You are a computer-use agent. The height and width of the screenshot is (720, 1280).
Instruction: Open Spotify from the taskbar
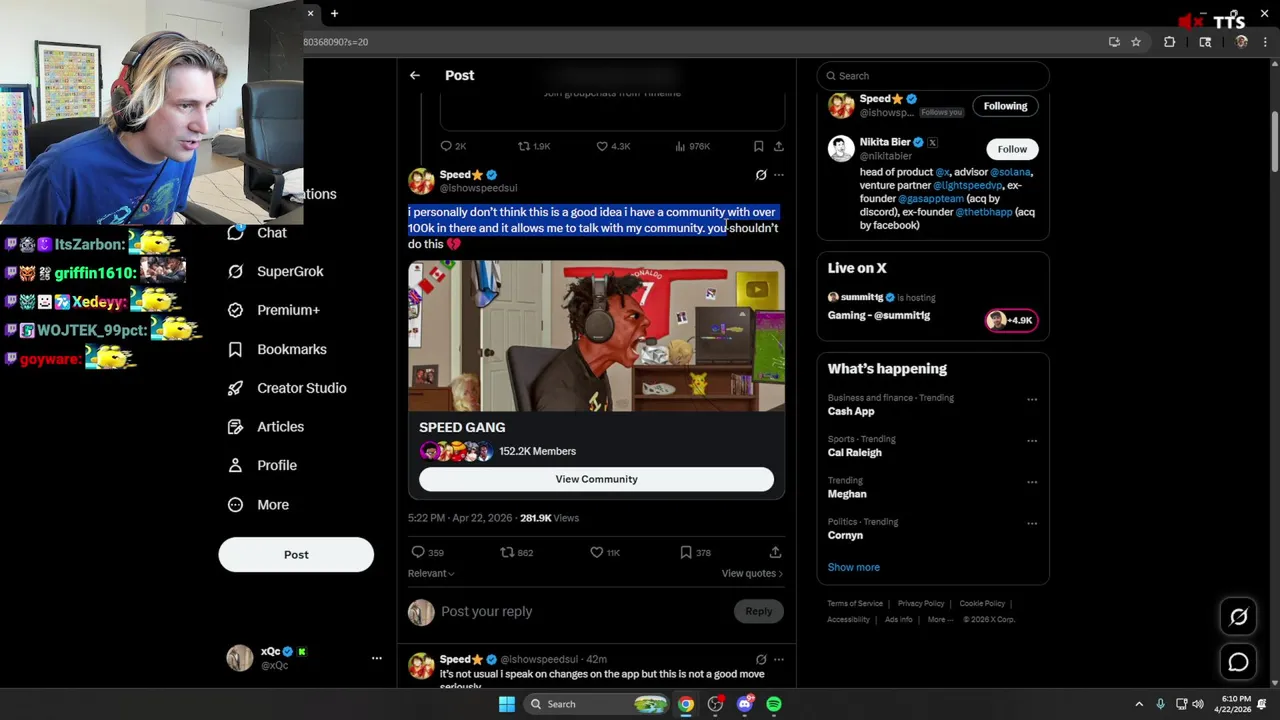click(x=774, y=704)
